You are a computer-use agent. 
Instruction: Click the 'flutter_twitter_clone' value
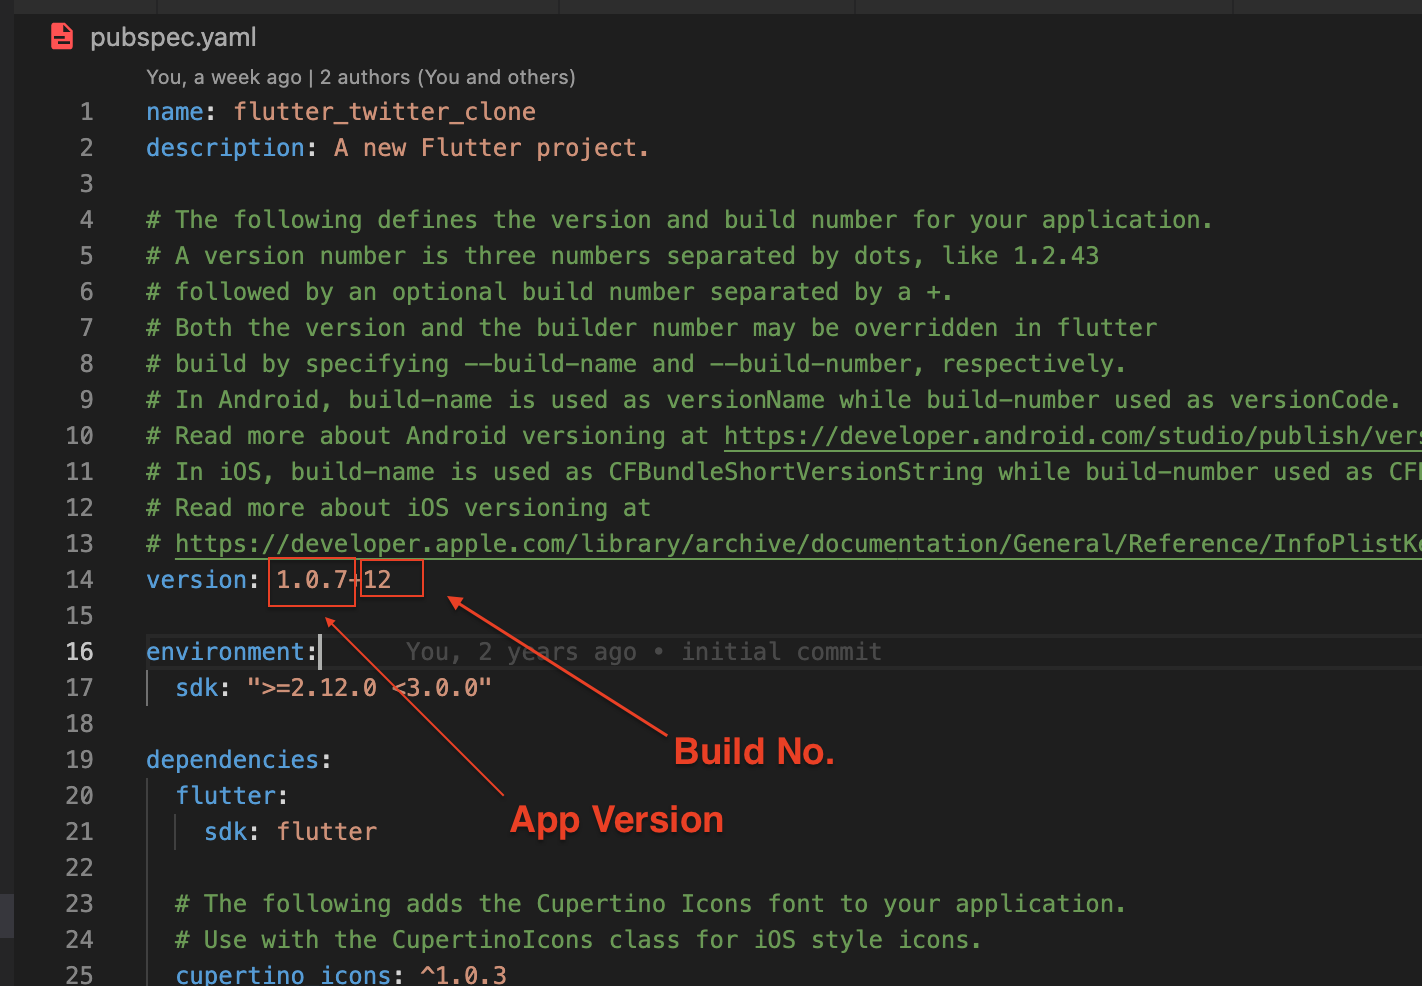(x=385, y=111)
